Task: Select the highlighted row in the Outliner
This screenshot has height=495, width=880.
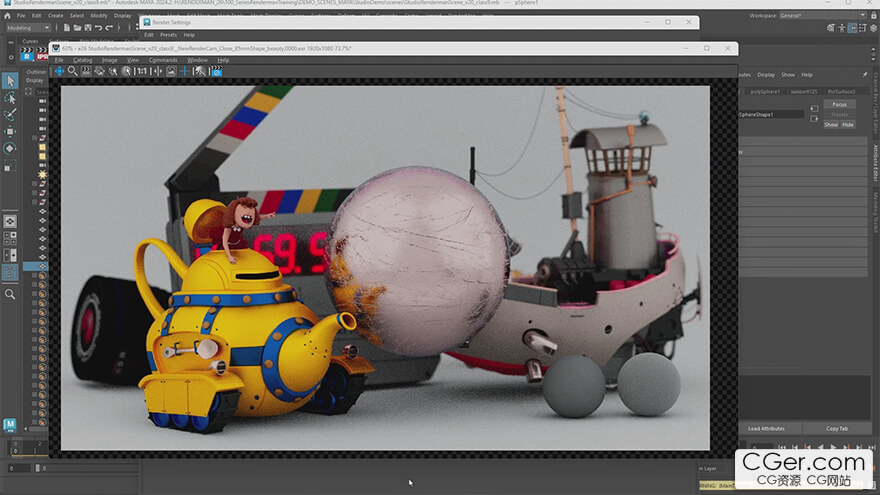Action: pos(36,266)
